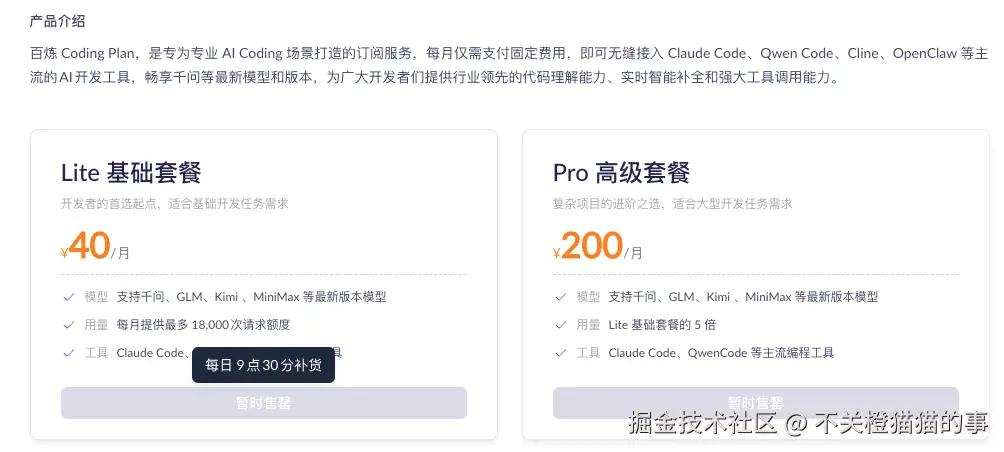The height and width of the screenshot is (452, 1004).
Task: Click the 每月提供最多 18,000 次请求额度 text
Action: 203,325
